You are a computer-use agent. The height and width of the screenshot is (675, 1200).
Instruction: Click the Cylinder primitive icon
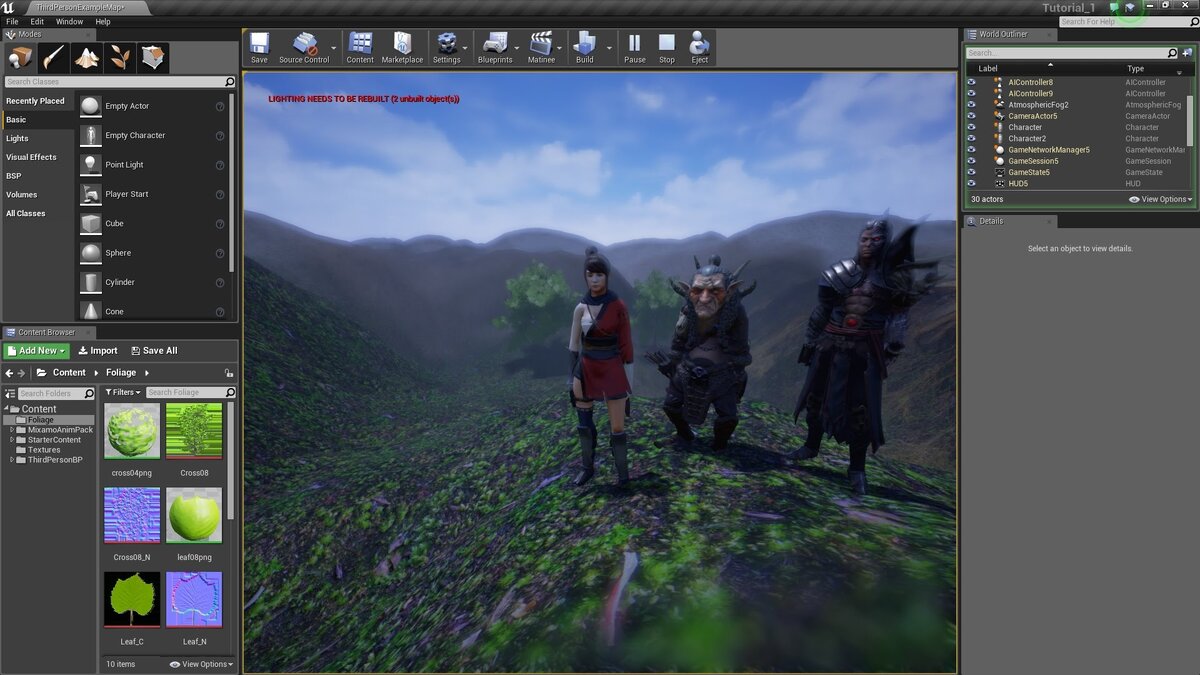(91, 282)
